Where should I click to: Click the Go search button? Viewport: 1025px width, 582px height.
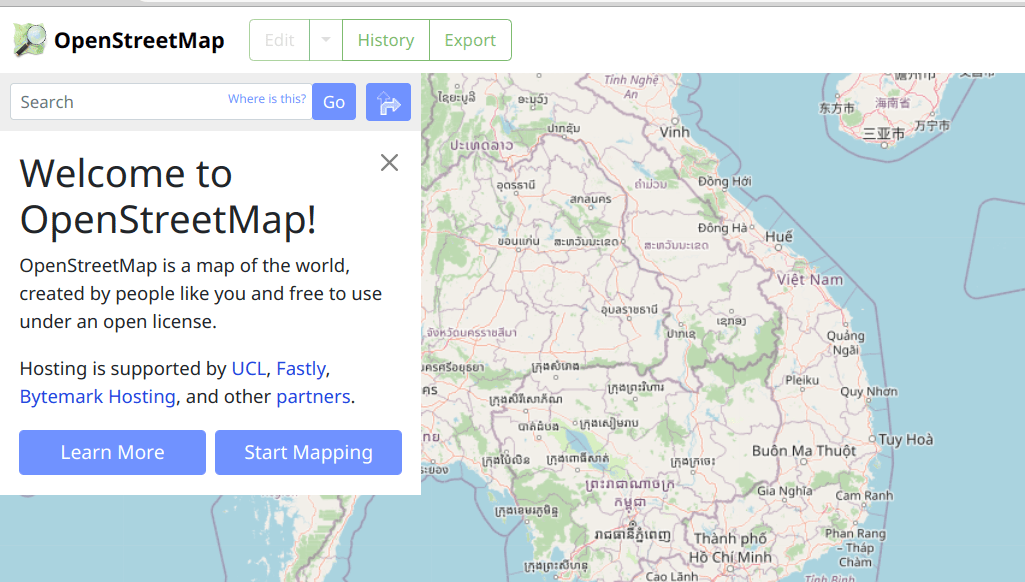334,101
